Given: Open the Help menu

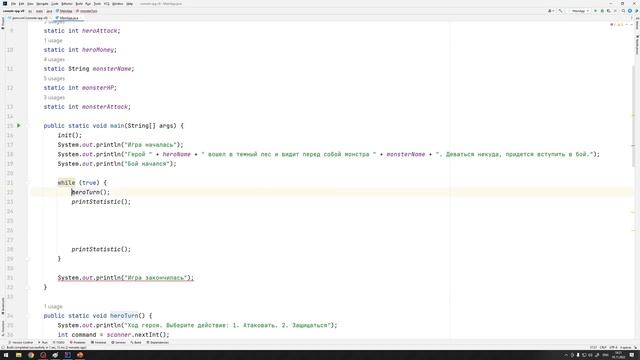Looking at the screenshot, I should [x=129, y=4].
